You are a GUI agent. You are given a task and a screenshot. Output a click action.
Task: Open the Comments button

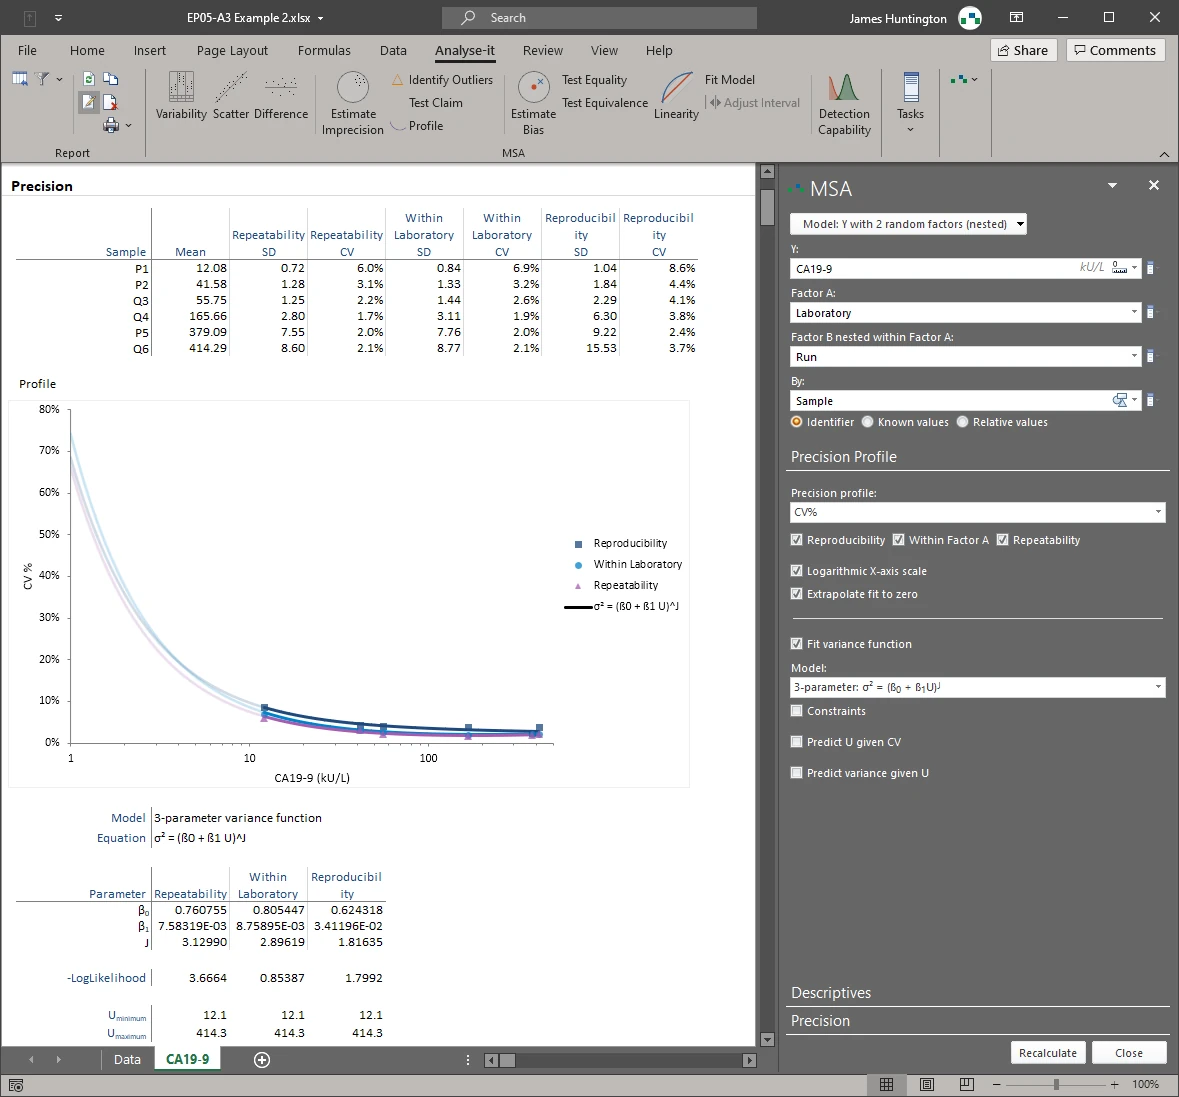[1116, 50]
